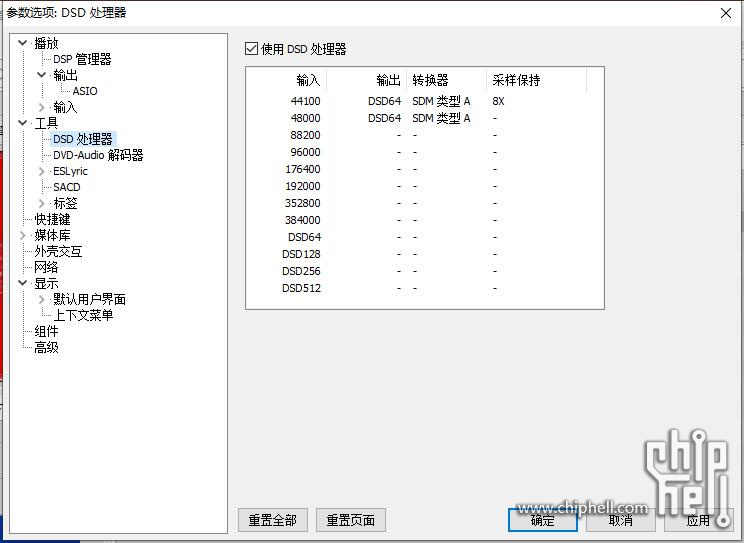The image size is (744, 543).
Task: Click the 输入 column header
Action: click(287, 80)
